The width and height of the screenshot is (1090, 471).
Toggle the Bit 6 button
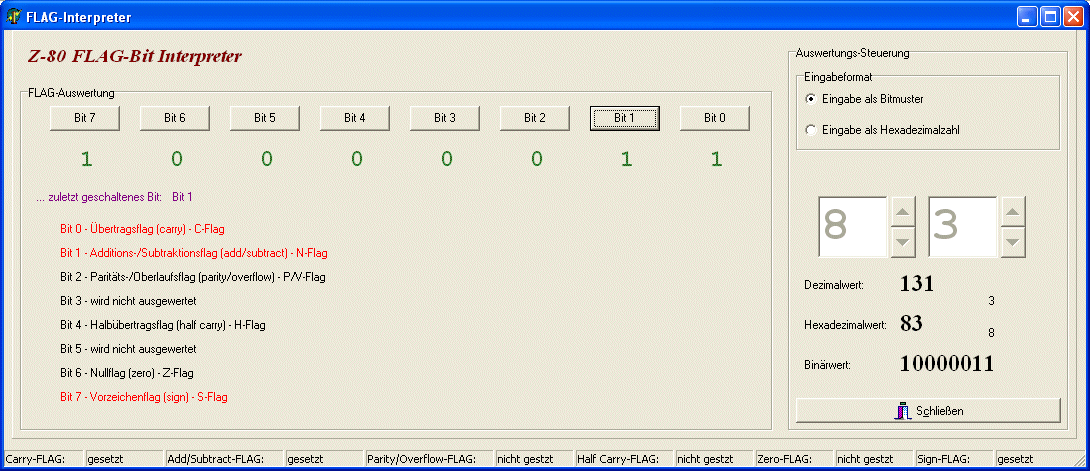(x=174, y=118)
